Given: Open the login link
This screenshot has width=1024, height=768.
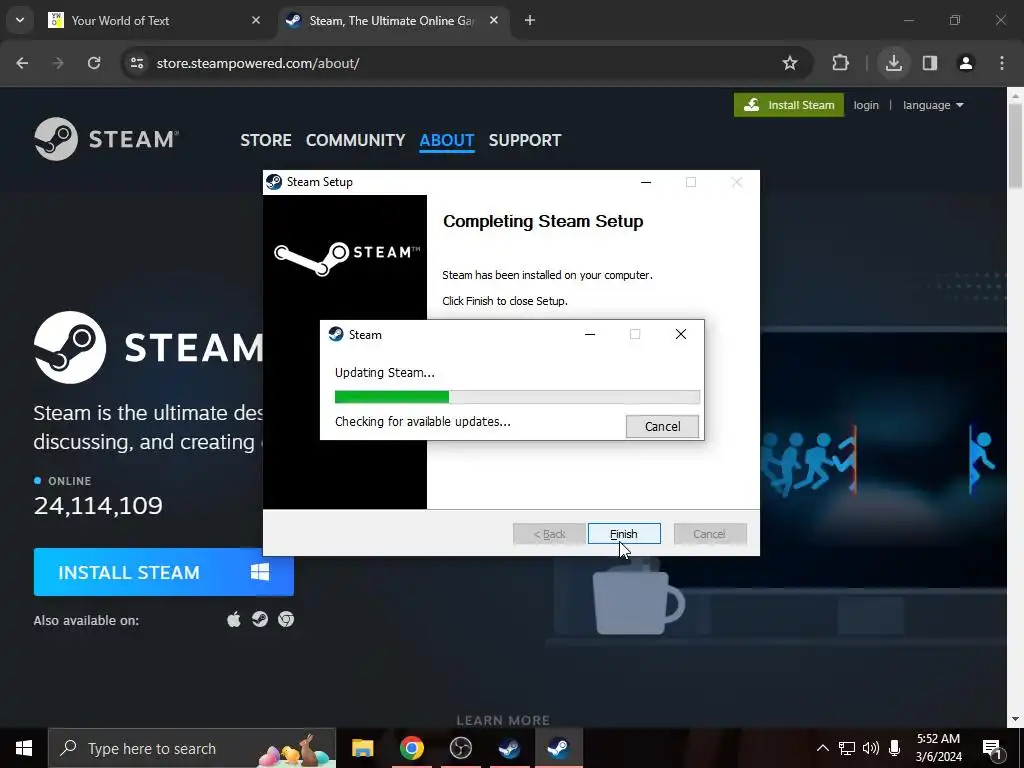Looking at the screenshot, I should [x=866, y=105].
